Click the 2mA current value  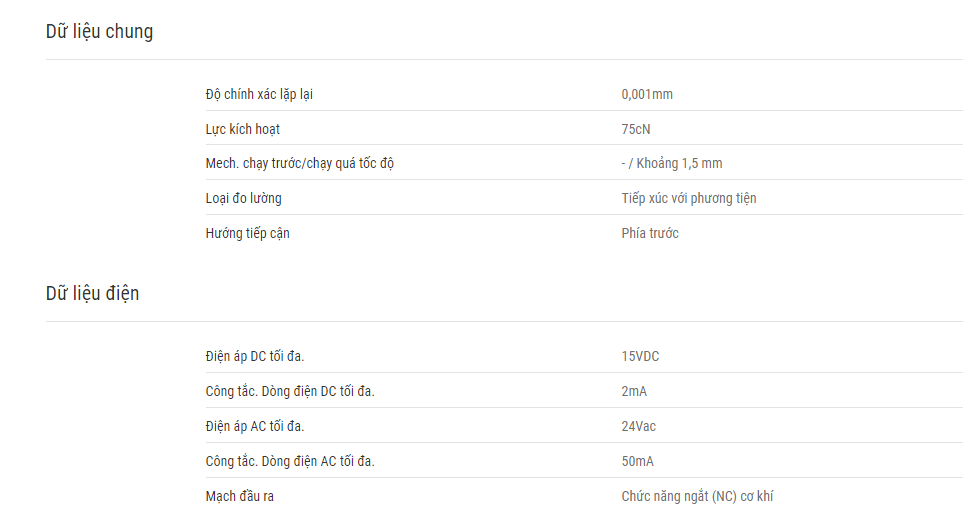click(634, 391)
